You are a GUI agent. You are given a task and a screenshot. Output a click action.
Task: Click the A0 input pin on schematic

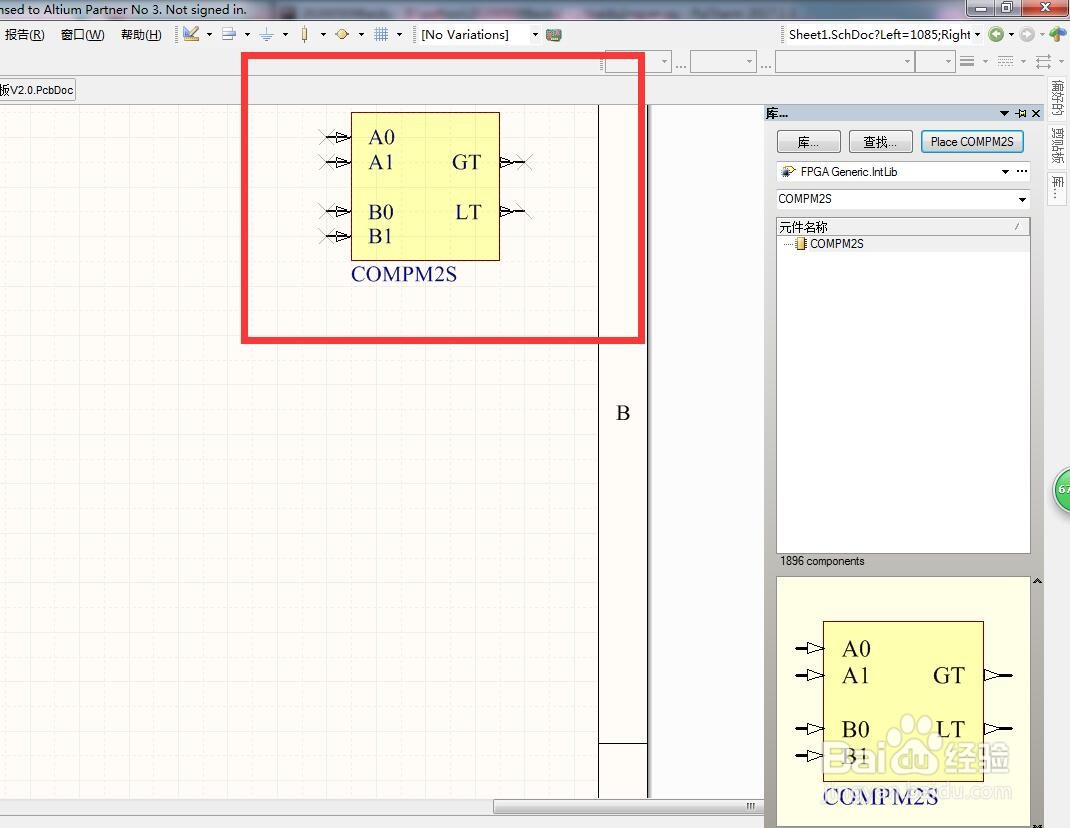[335, 137]
